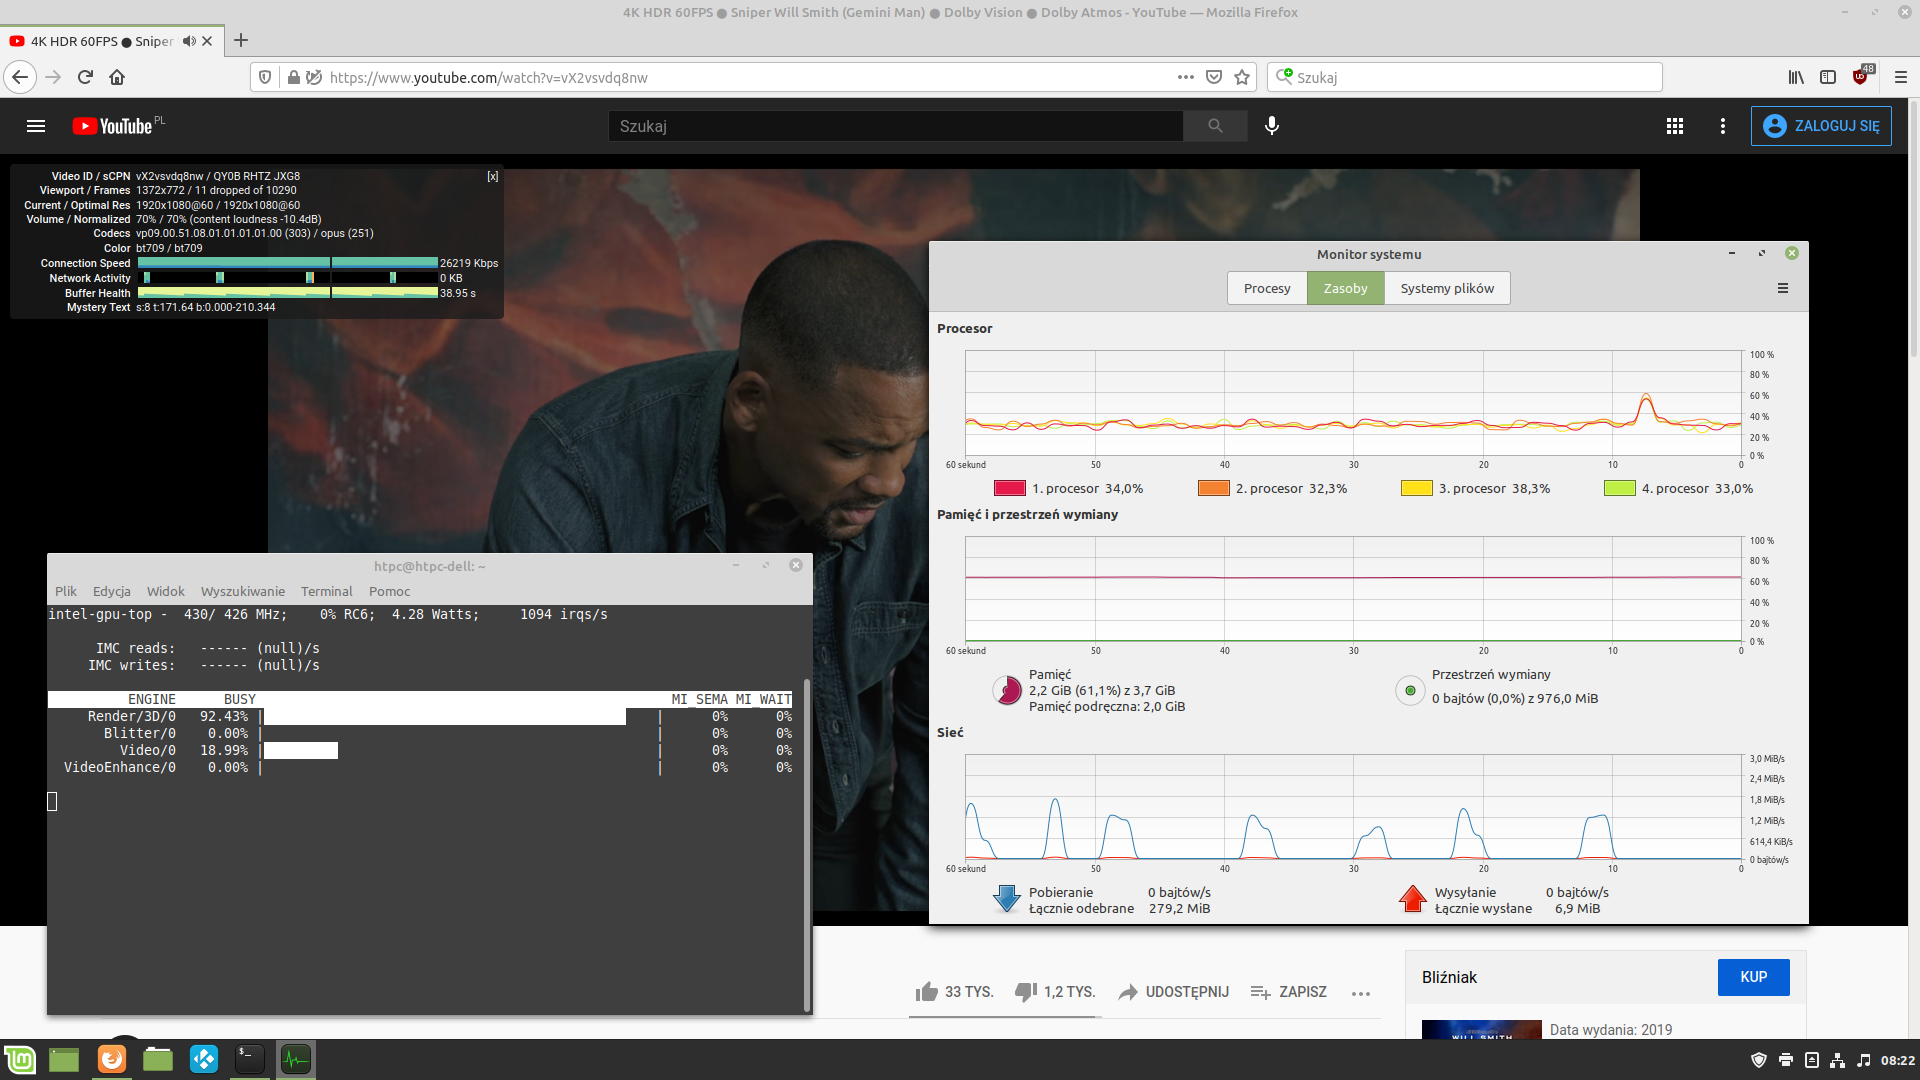Open YouTube apps grid

(x=1675, y=126)
